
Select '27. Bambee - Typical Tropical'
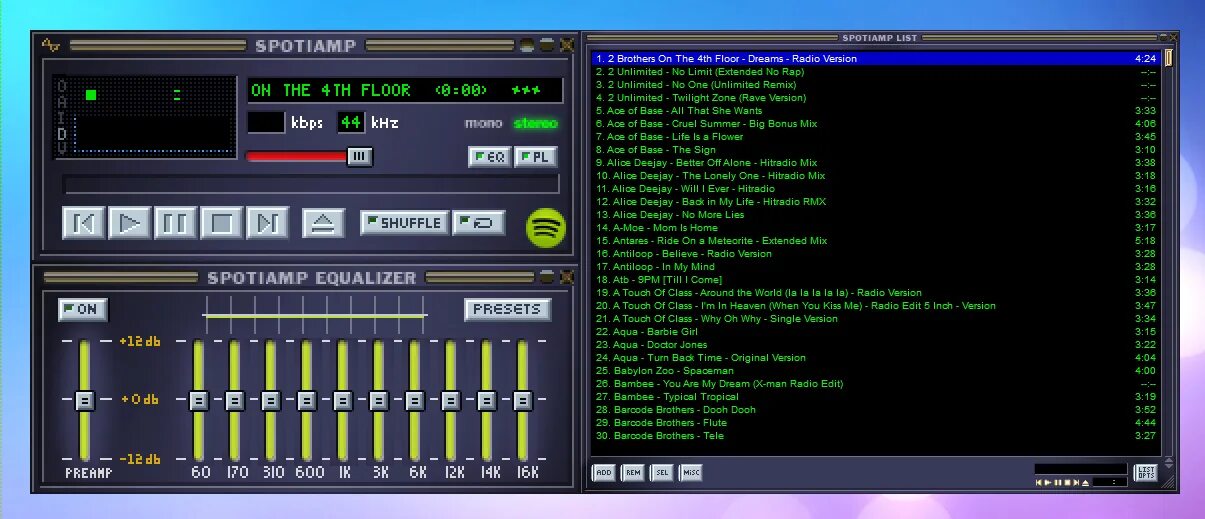pyautogui.click(x=875, y=397)
